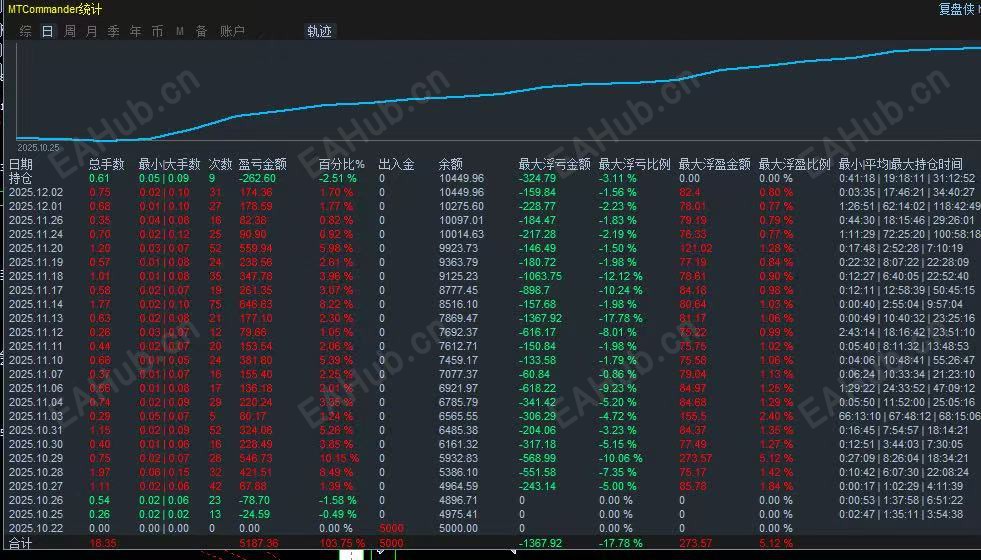
Task: Click balance value 10275.60
Action: click(461, 206)
